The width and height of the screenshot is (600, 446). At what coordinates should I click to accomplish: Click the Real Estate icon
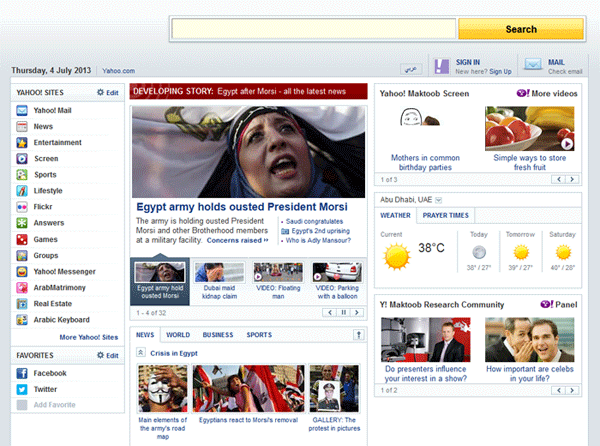click(22, 304)
